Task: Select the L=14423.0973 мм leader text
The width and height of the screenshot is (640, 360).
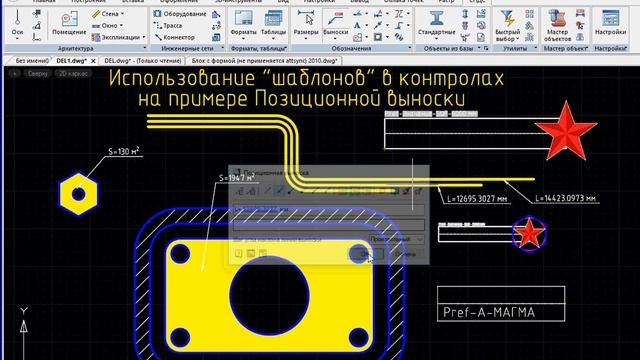Action: pos(565,198)
